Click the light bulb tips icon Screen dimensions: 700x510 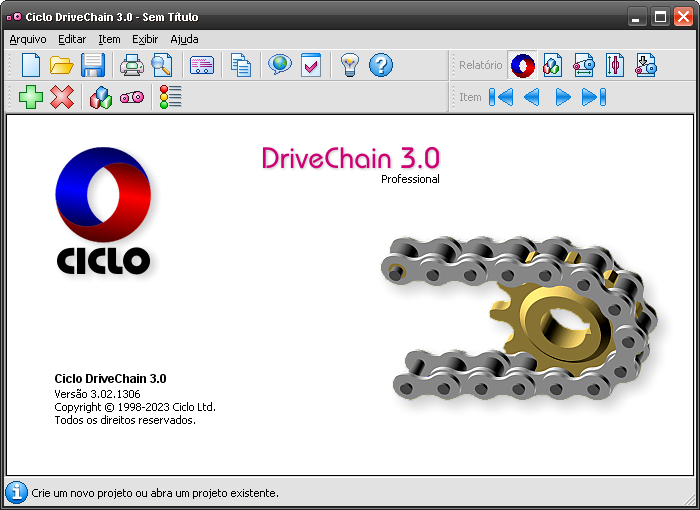(350, 65)
